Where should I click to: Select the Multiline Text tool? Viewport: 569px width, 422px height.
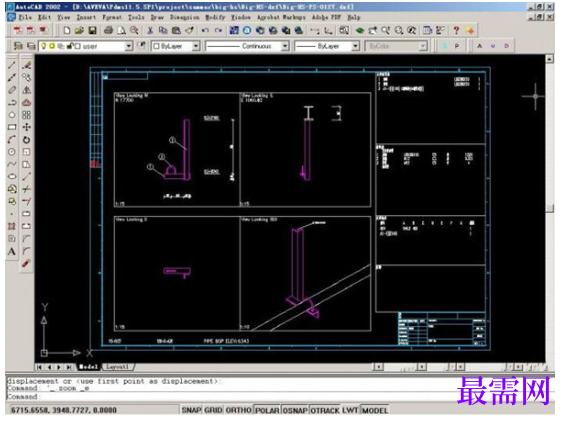tap(12, 251)
